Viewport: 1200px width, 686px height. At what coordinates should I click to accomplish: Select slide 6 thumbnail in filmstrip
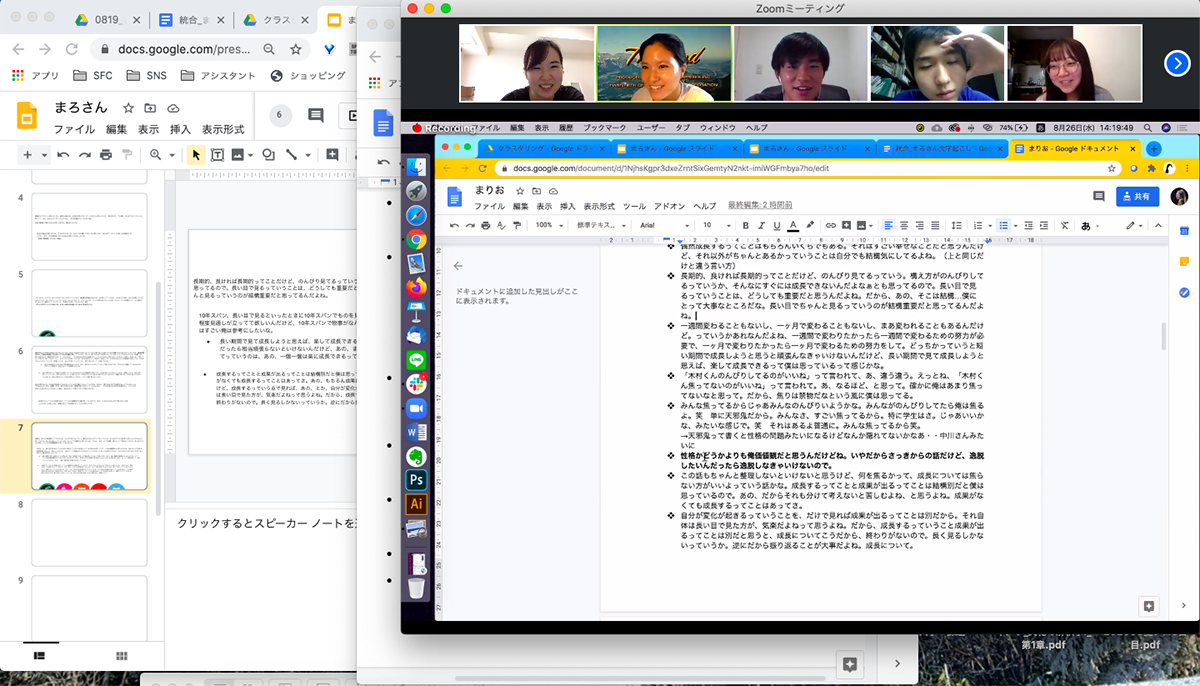click(89, 379)
